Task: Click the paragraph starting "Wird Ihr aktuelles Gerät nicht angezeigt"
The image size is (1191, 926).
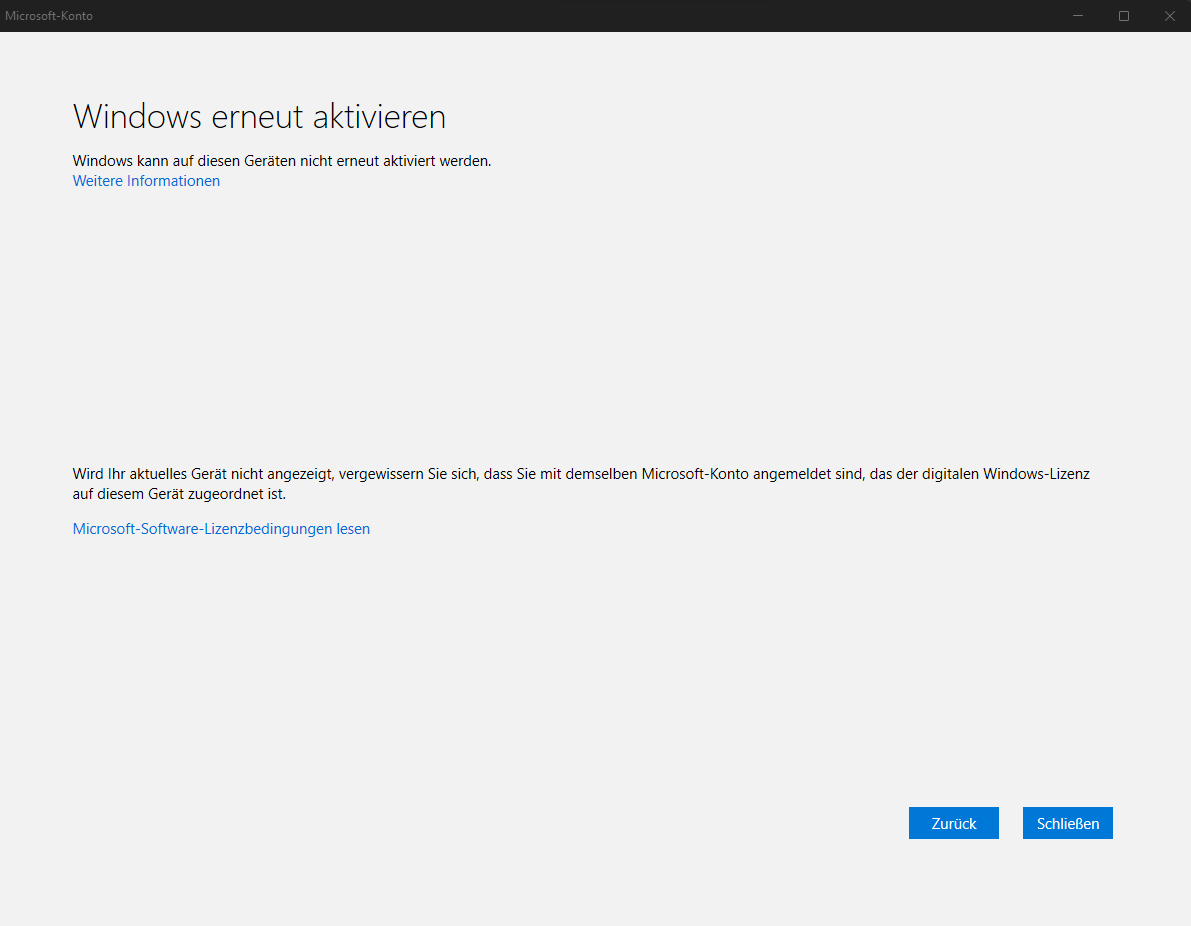Action: [581, 484]
